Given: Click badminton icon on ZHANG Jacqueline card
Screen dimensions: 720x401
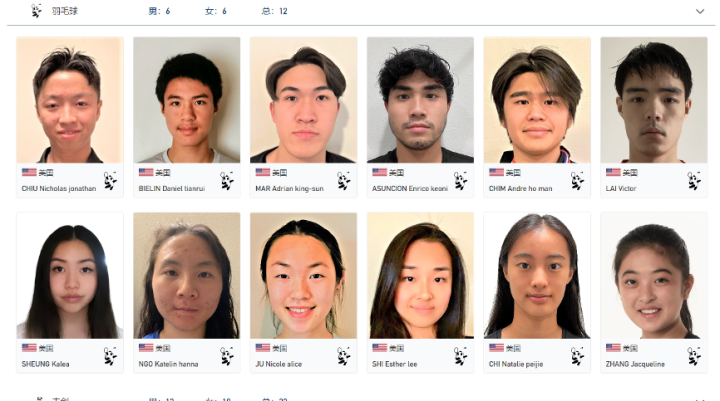Looking at the screenshot, I should 694,356.
